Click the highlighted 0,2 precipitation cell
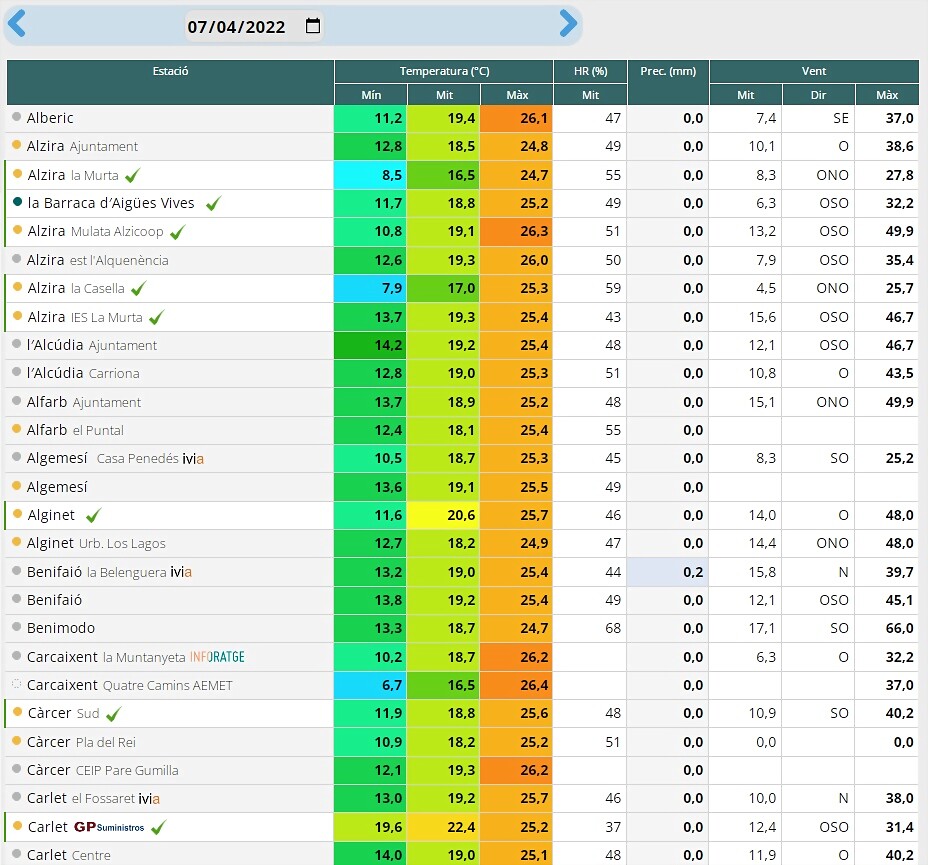This screenshot has height=865, width=928. pos(668,572)
